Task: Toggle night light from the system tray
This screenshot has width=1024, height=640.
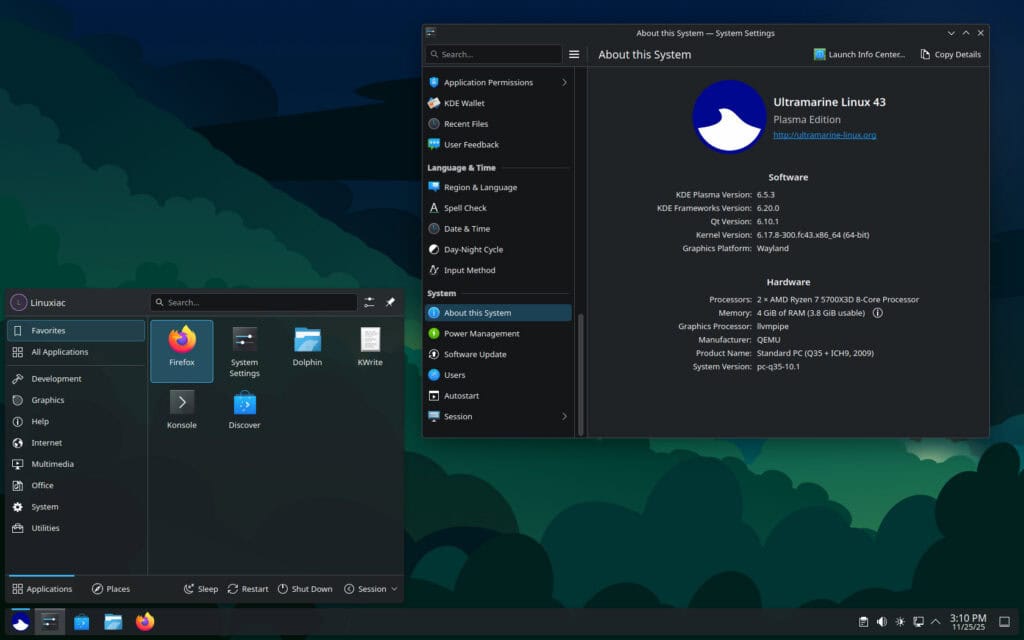Action: (900, 621)
